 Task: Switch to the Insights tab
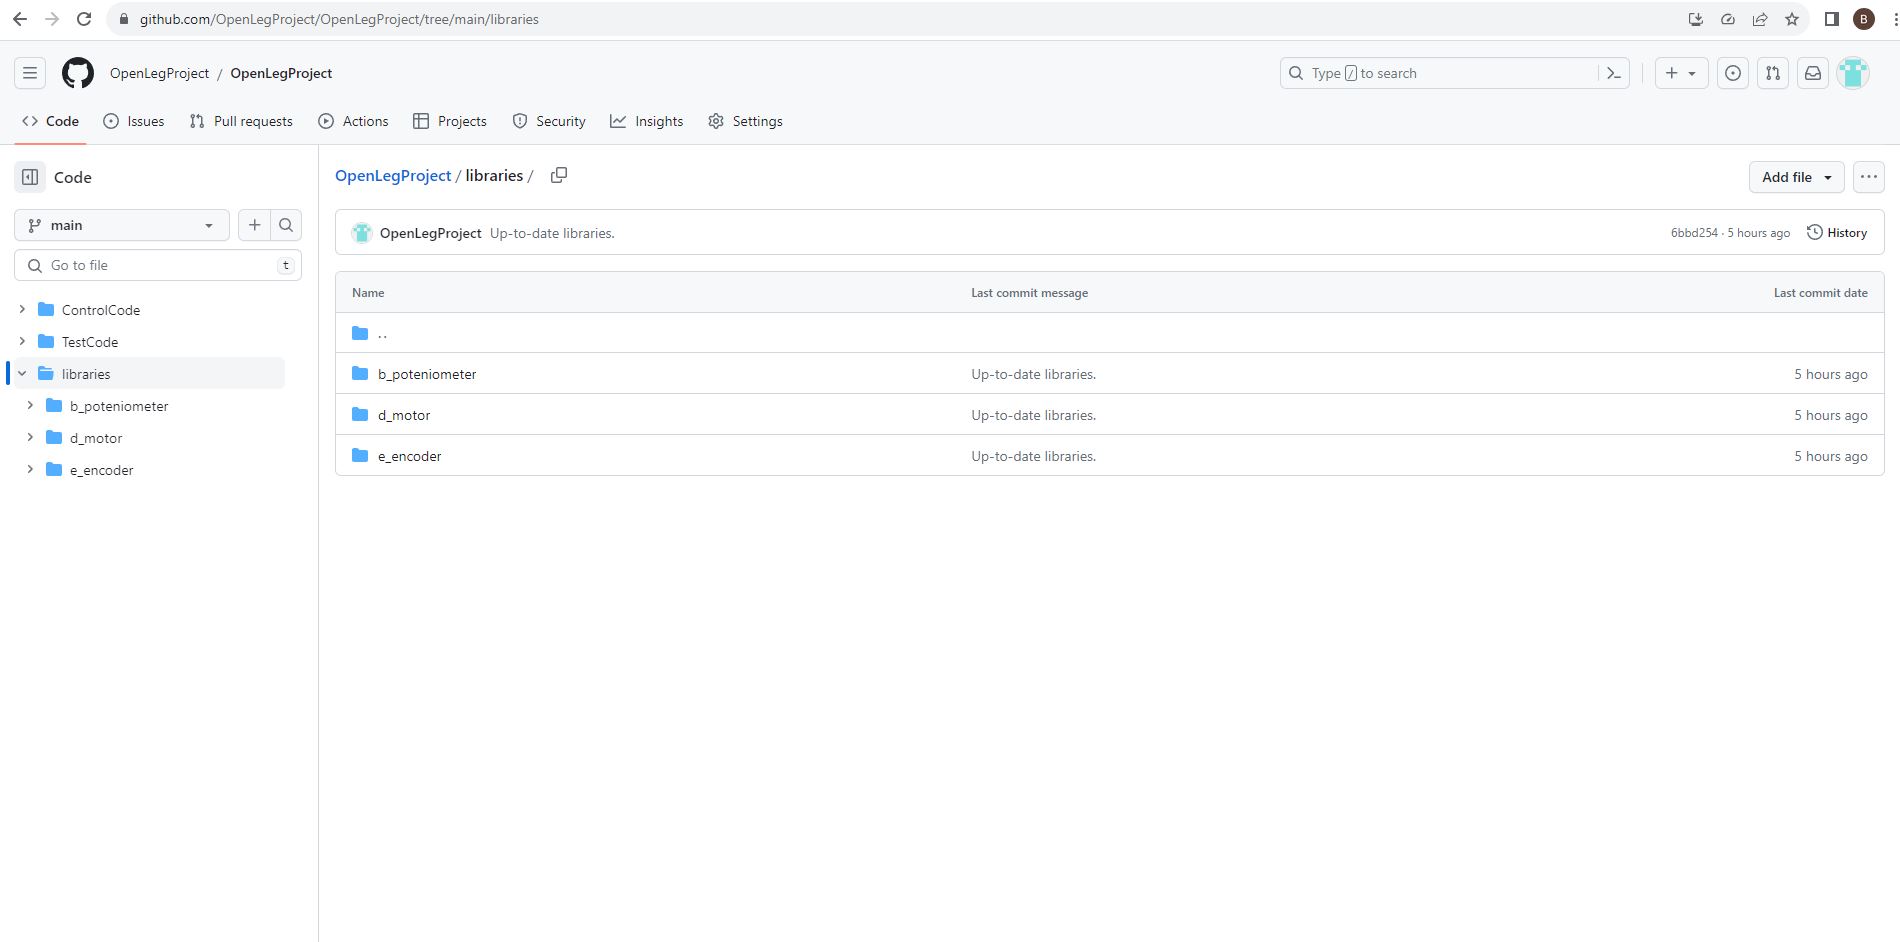click(x=646, y=121)
